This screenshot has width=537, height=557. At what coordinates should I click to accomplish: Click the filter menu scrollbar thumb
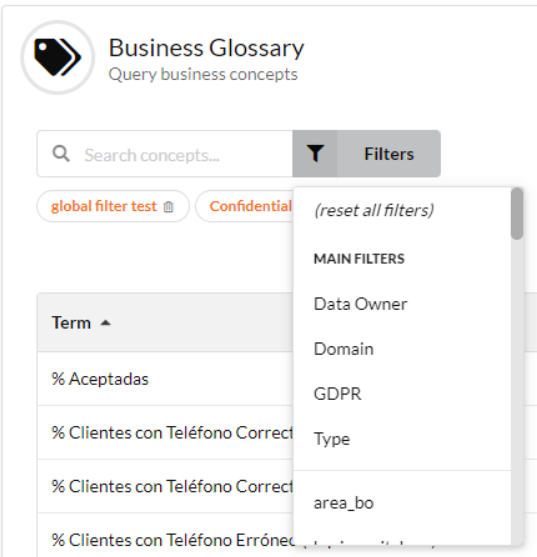coord(517,213)
